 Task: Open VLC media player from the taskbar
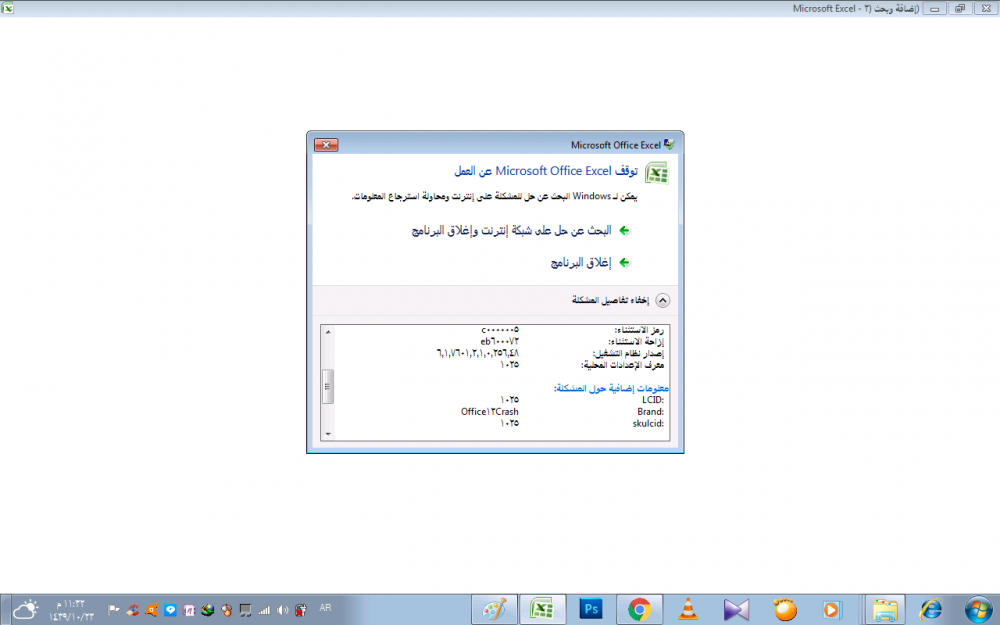688,609
